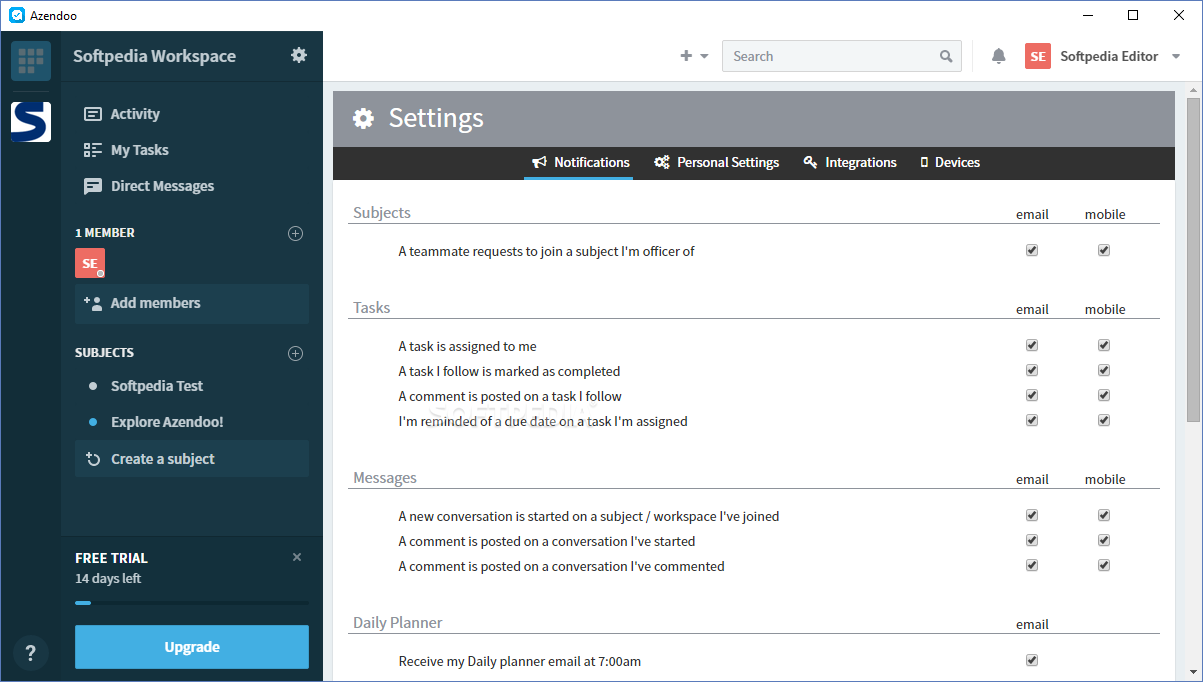The height and width of the screenshot is (682, 1203).
Task: Click the Upgrade button
Action: point(192,647)
